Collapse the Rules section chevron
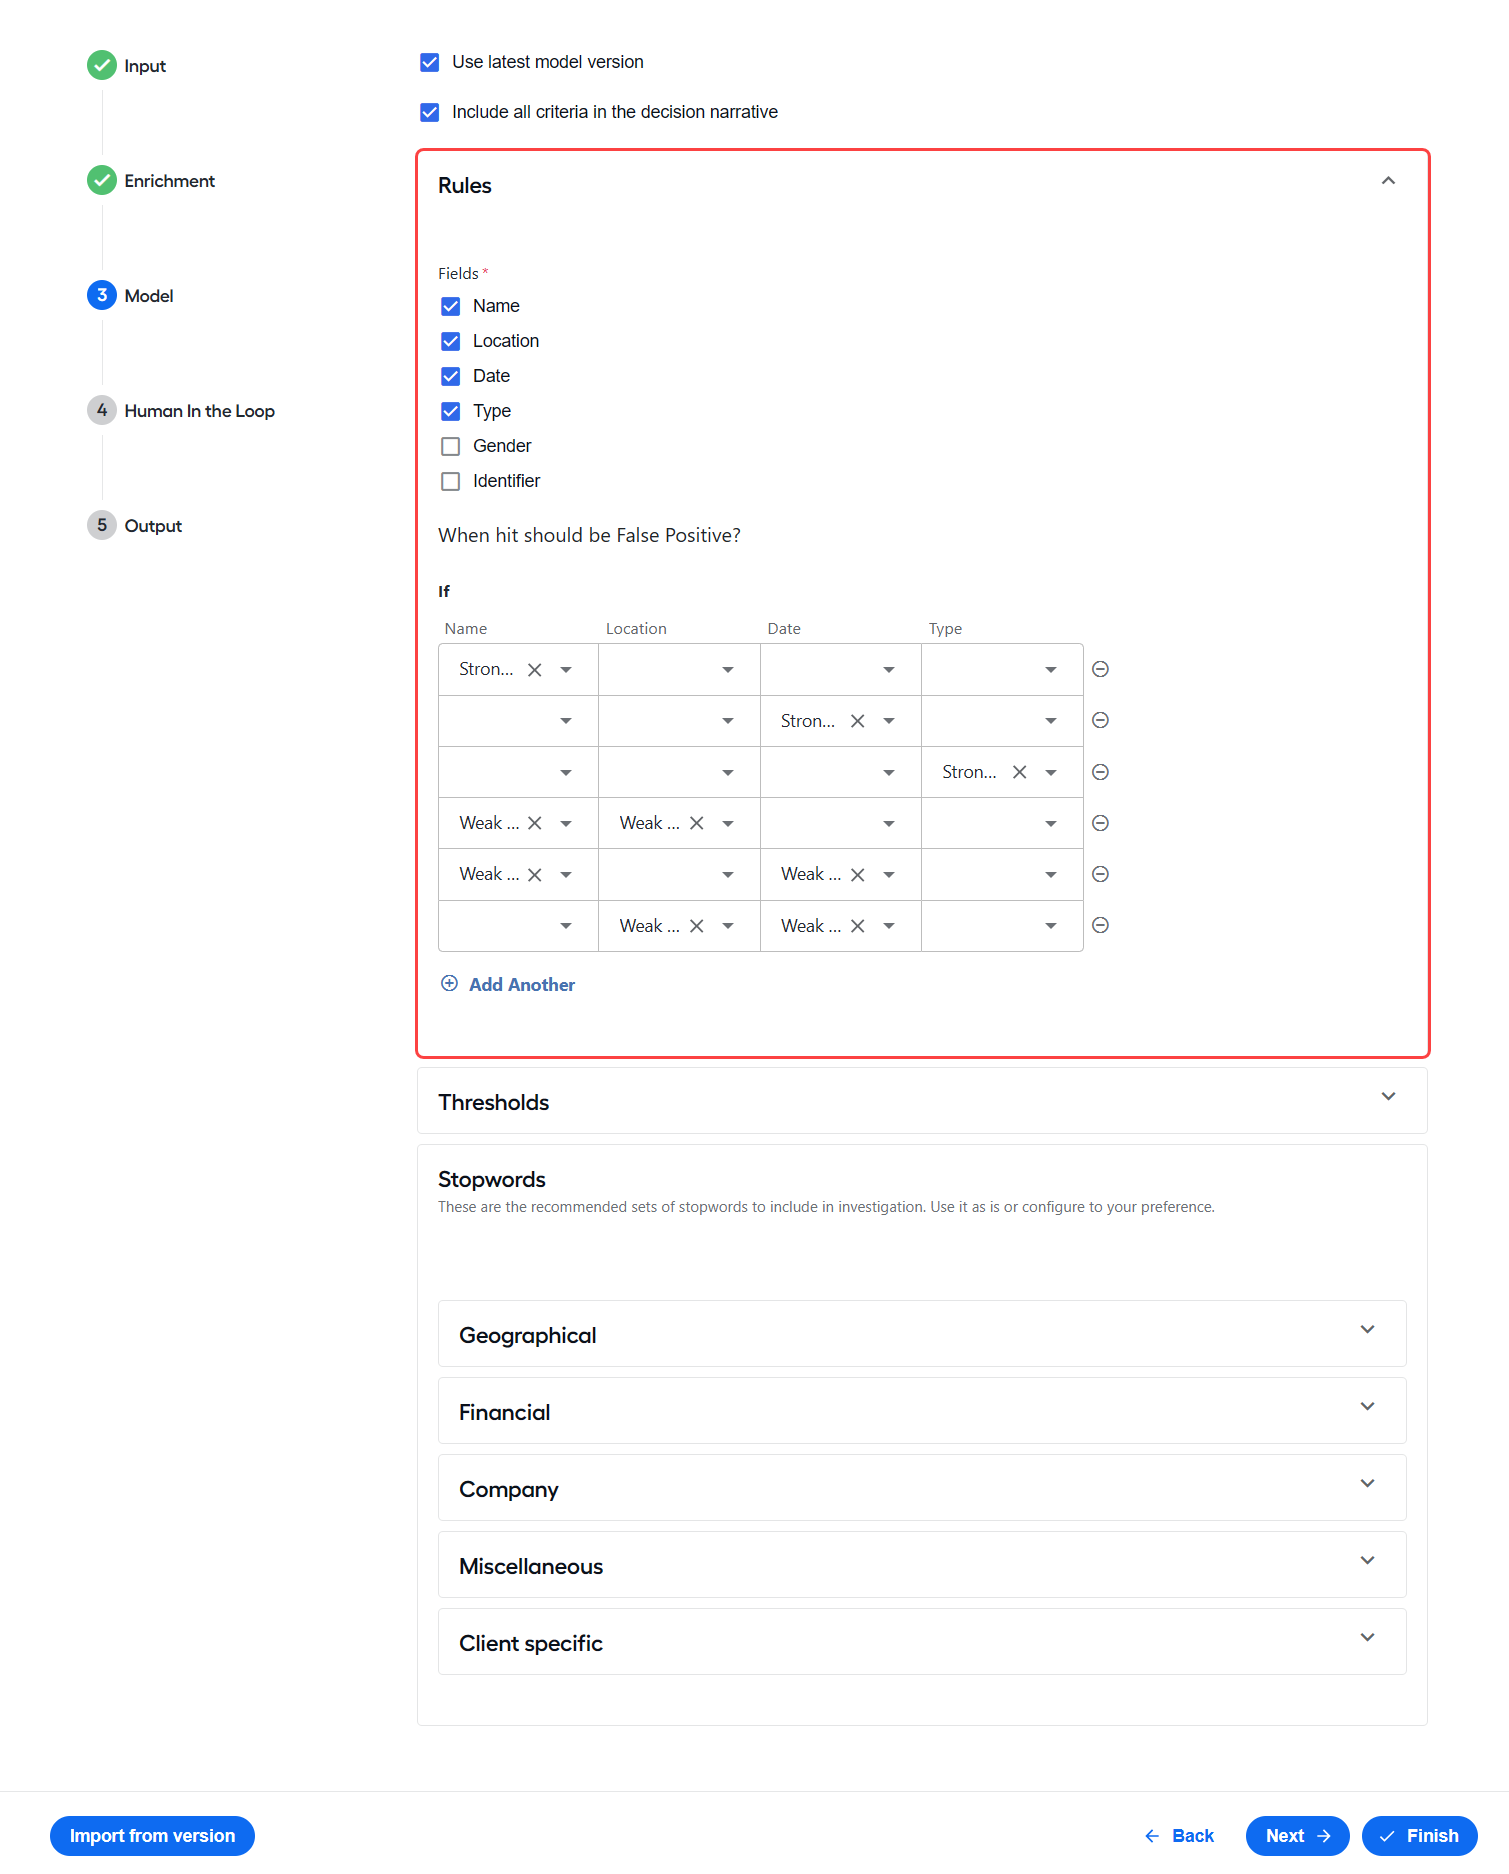 [1388, 181]
